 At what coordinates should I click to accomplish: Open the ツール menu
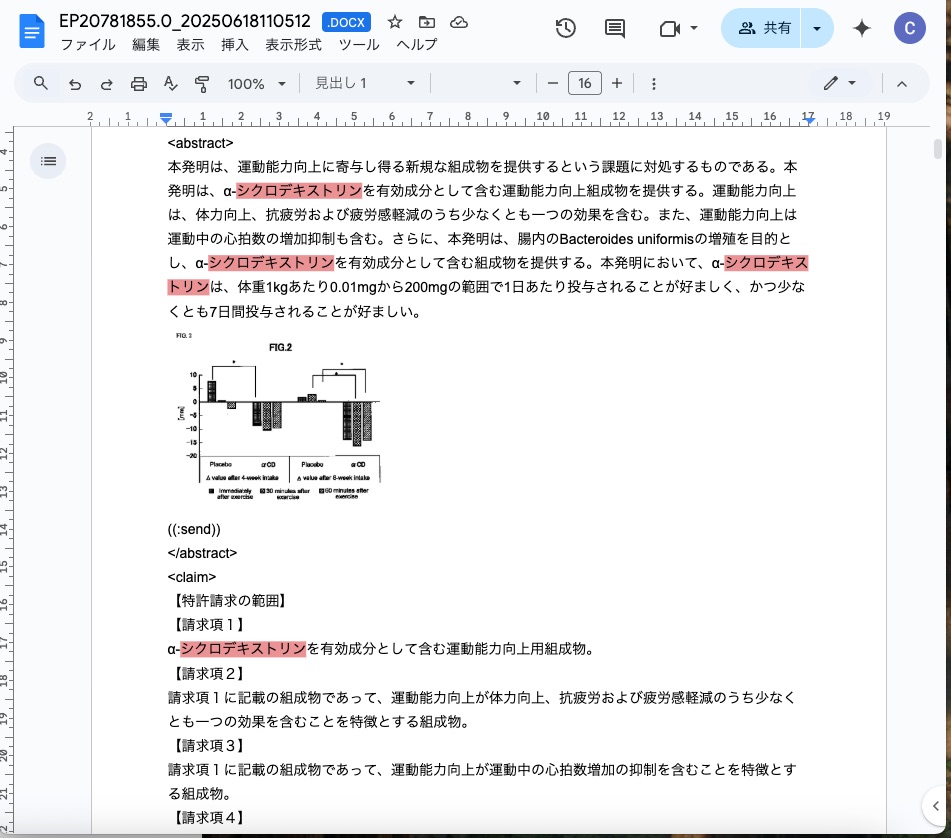359,45
